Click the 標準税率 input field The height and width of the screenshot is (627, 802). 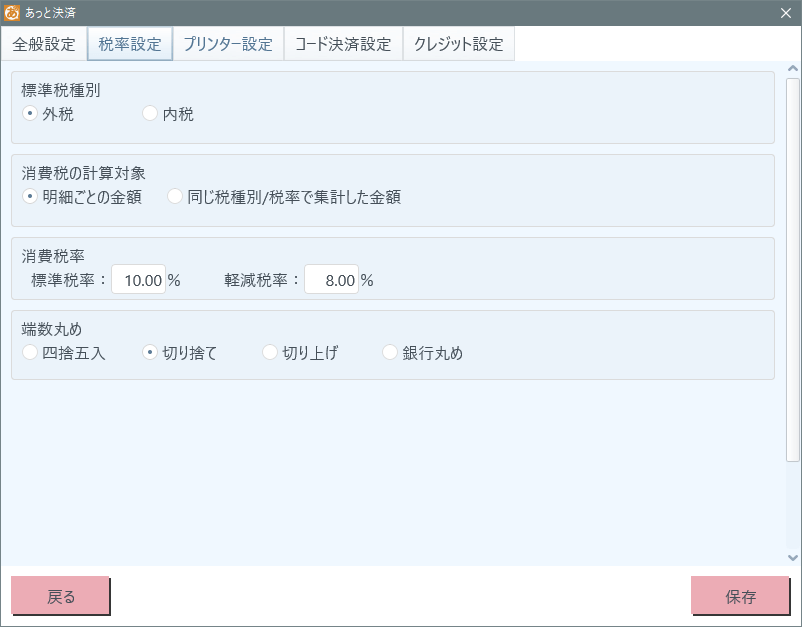coord(138,281)
